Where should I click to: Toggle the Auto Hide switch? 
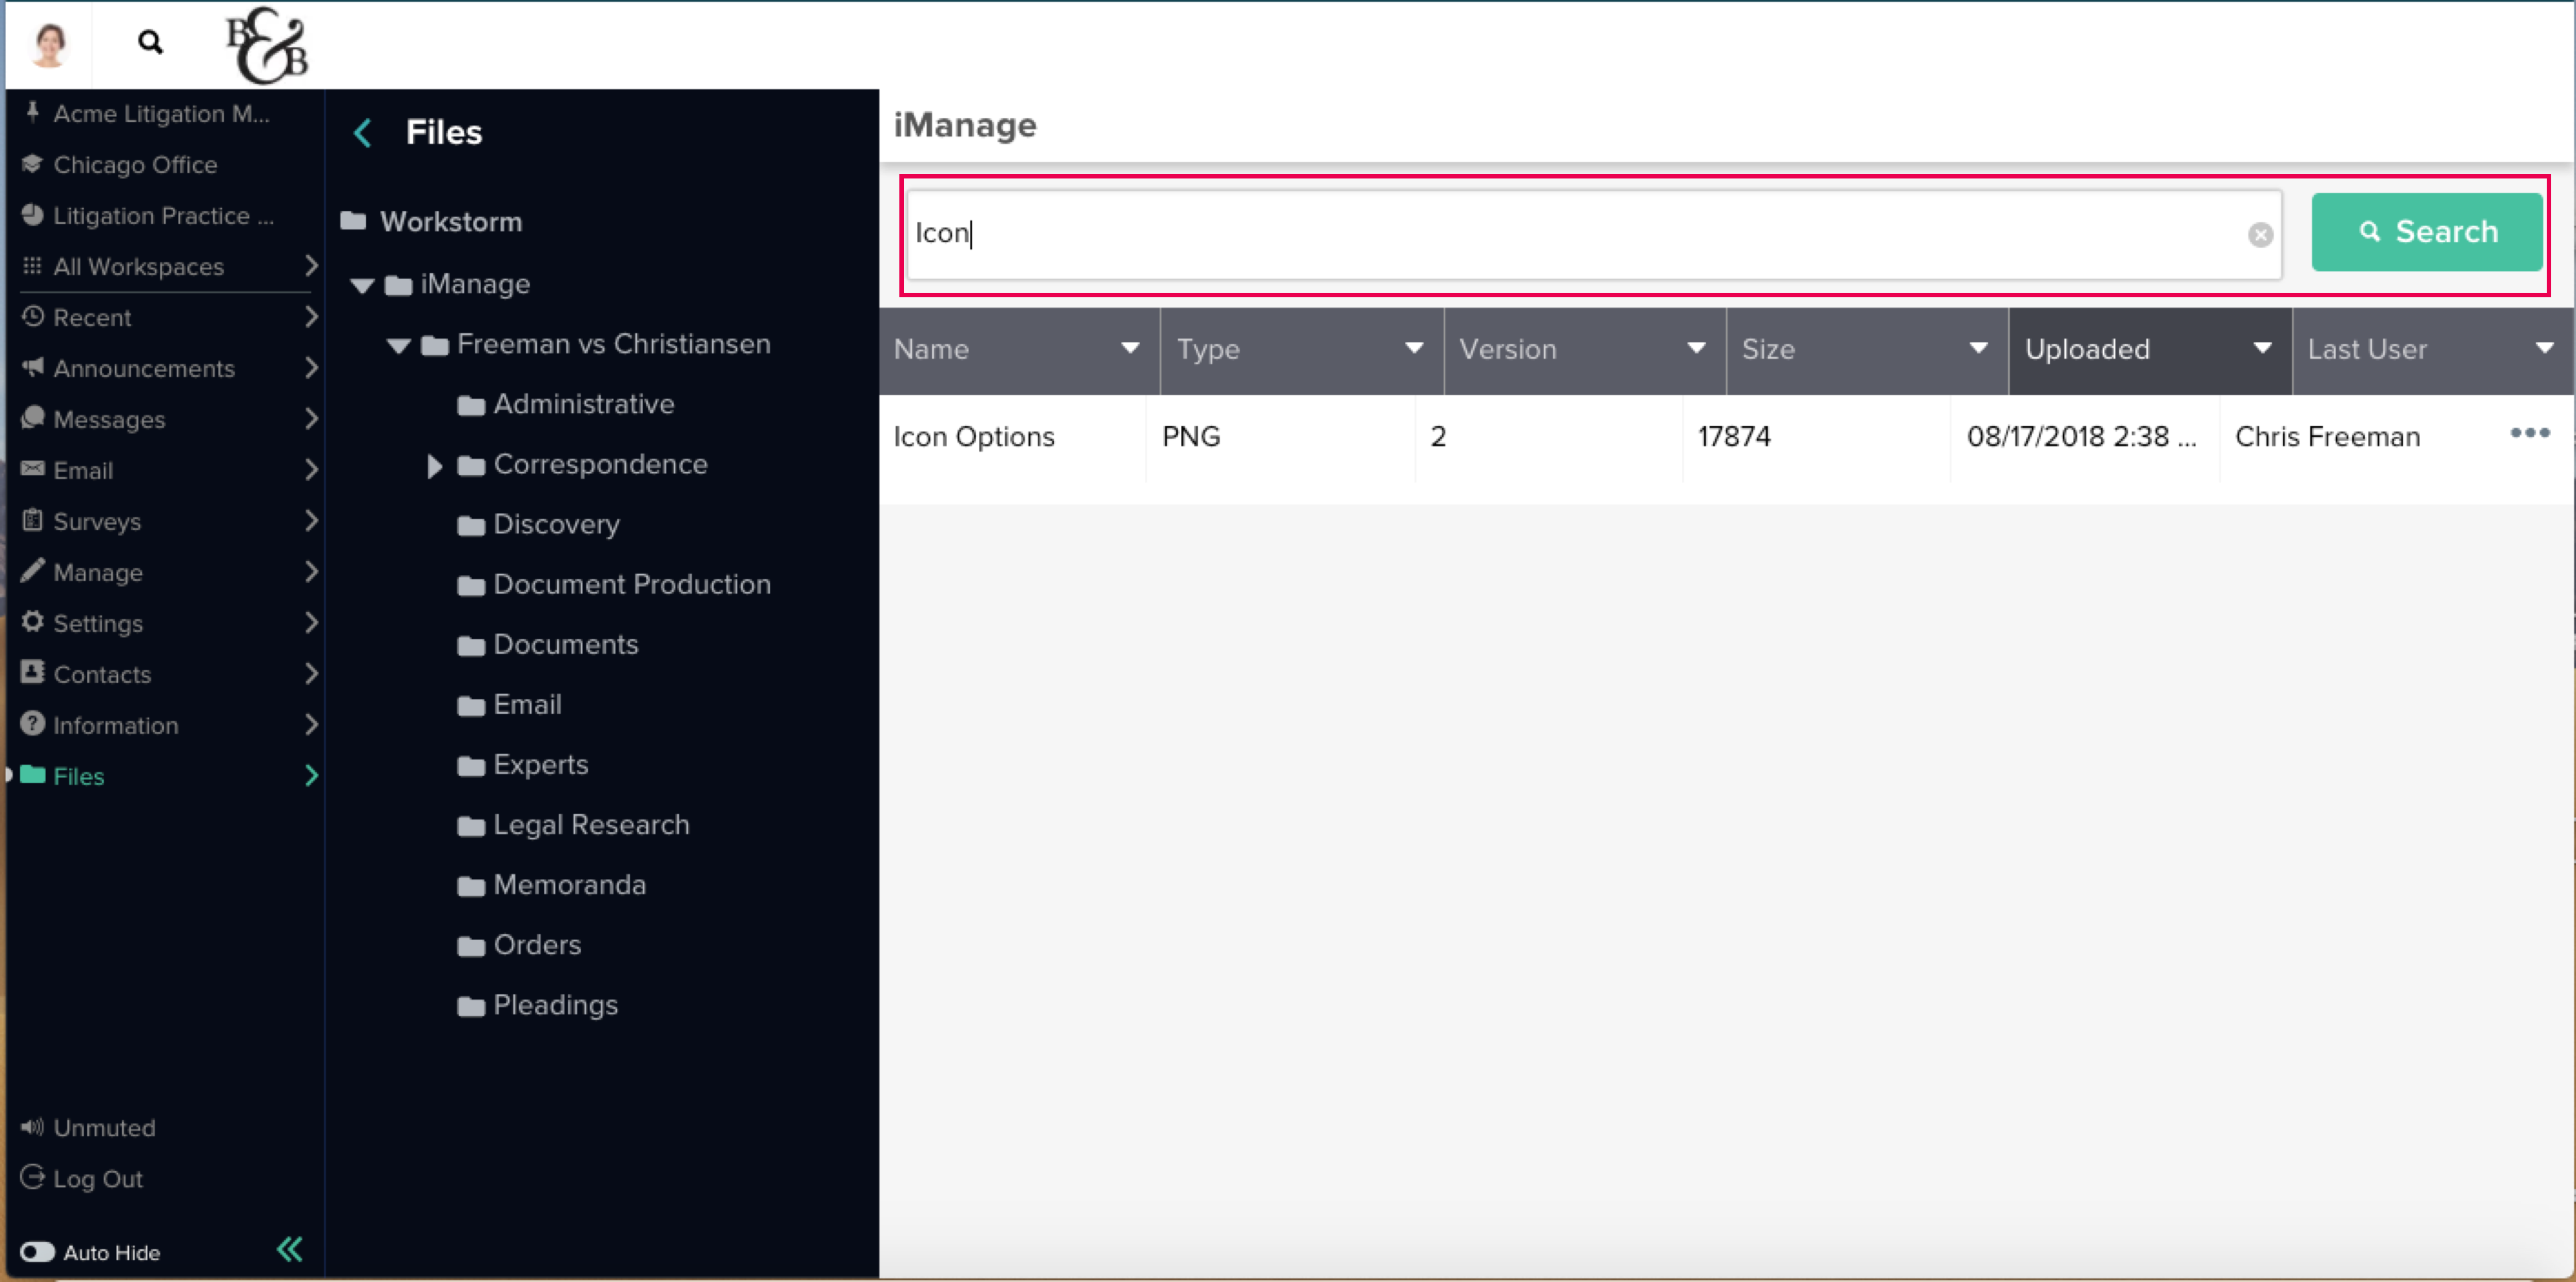38,1252
